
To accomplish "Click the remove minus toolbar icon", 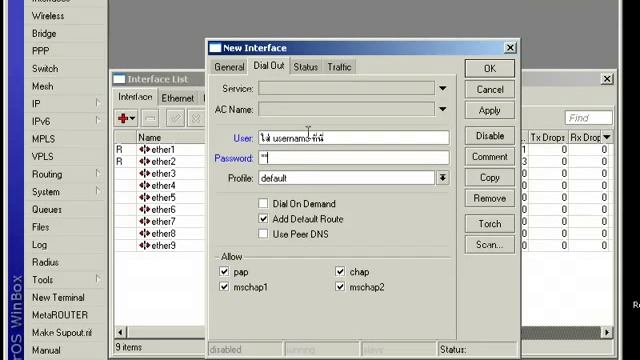I will point(150,118).
